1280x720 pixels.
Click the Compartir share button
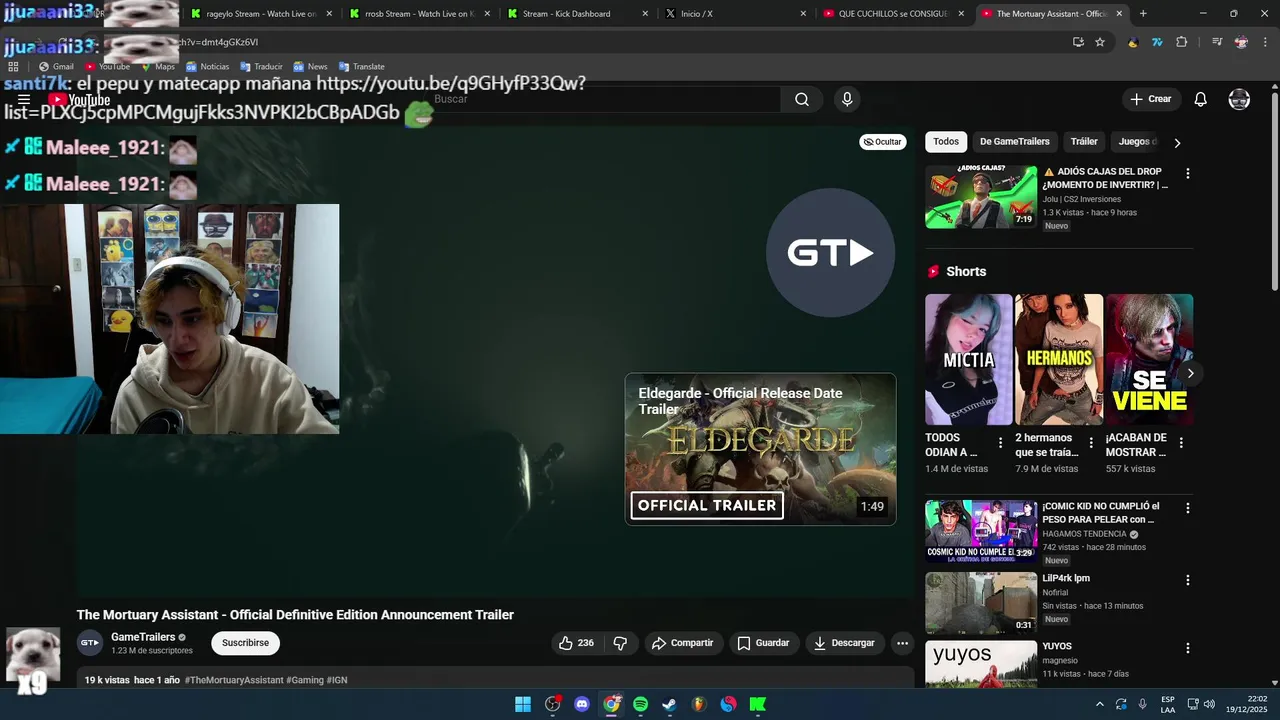tap(683, 643)
